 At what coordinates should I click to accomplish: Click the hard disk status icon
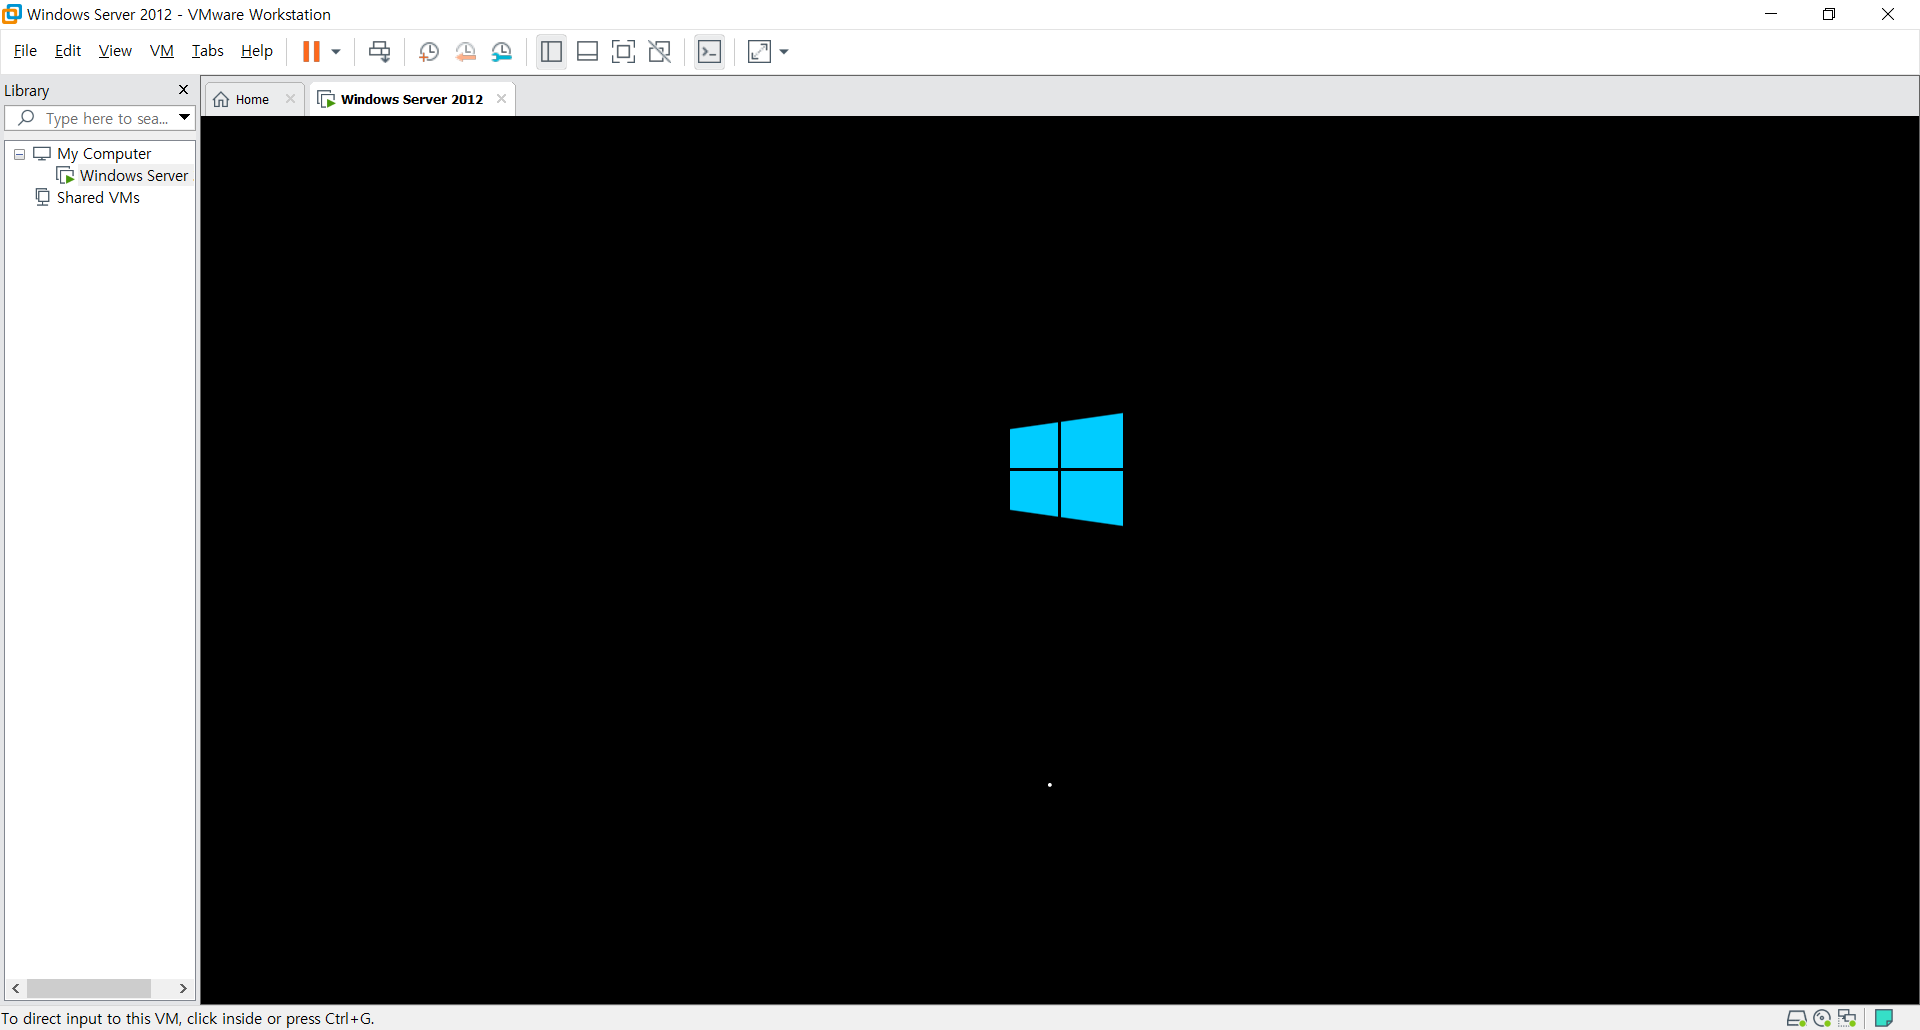[1797, 1018]
